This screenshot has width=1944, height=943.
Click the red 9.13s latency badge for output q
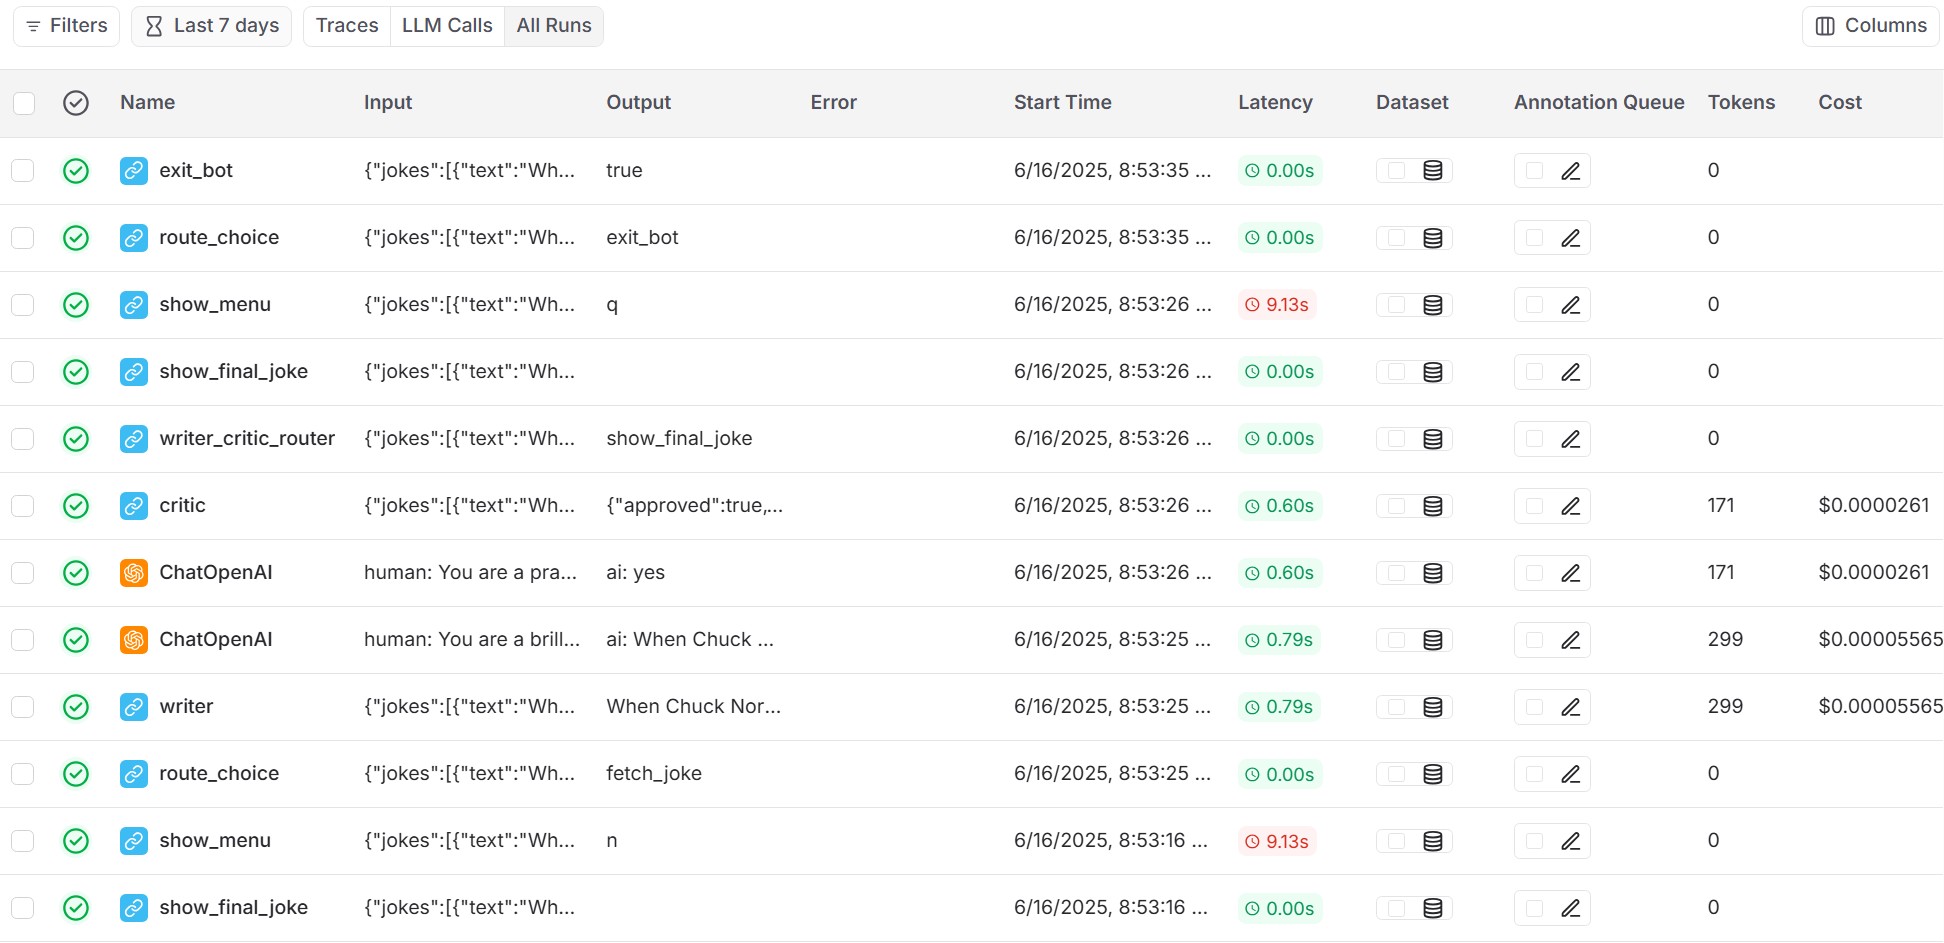pyautogui.click(x=1277, y=305)
